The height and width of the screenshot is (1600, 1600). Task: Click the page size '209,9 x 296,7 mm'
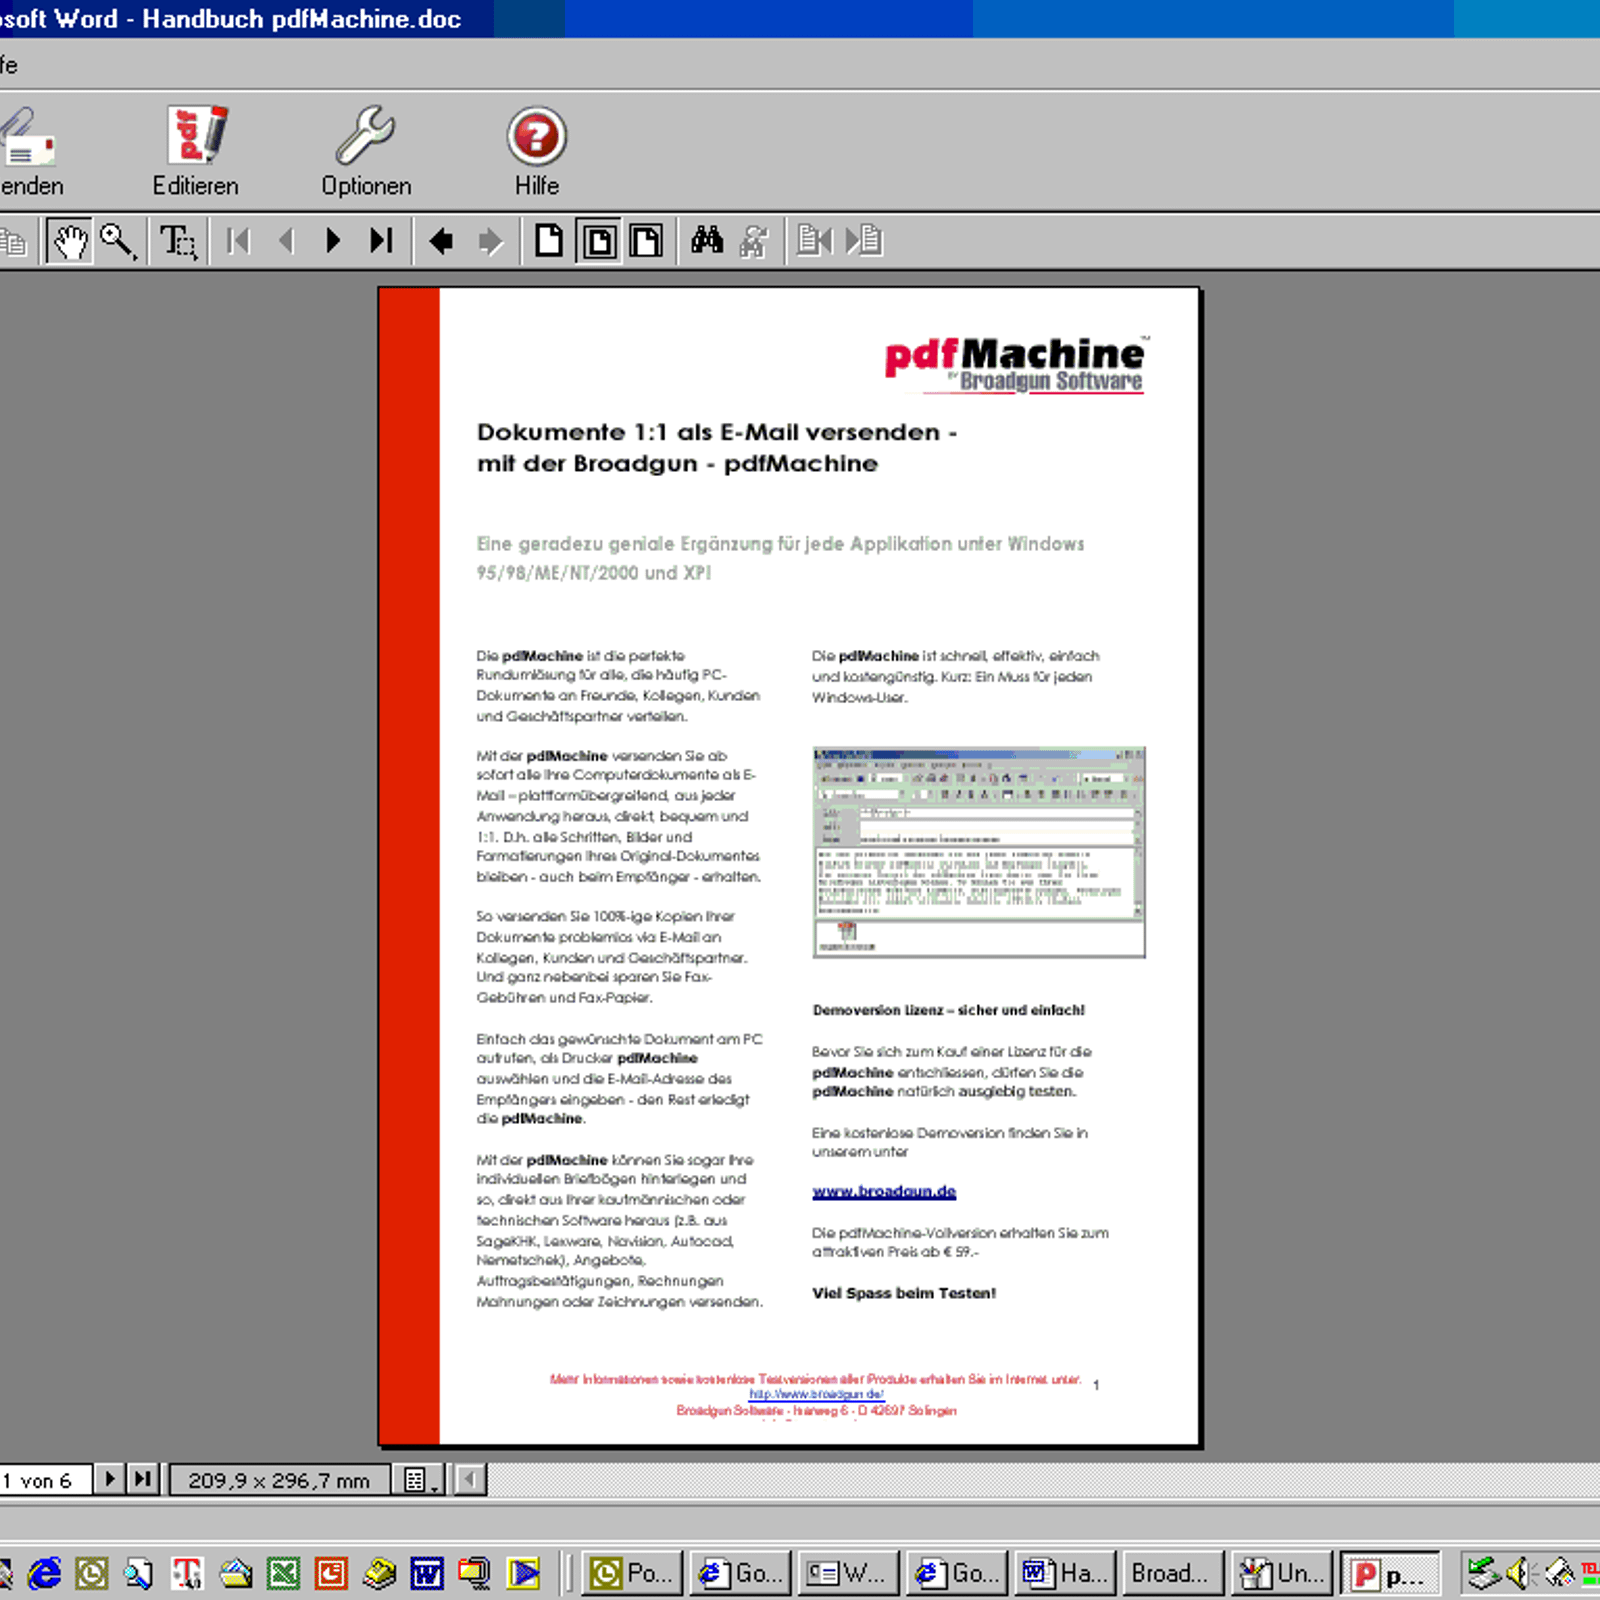[279, 1480]
